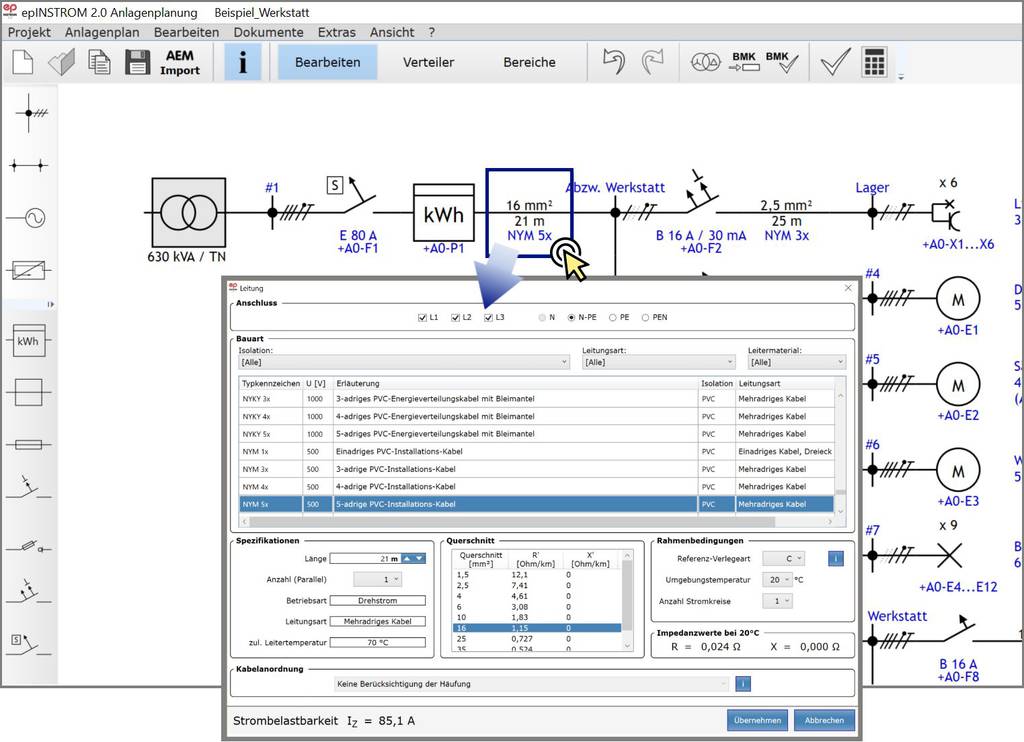Open the Bearbeiten menu in menu bar

click(x=187, y=32)
